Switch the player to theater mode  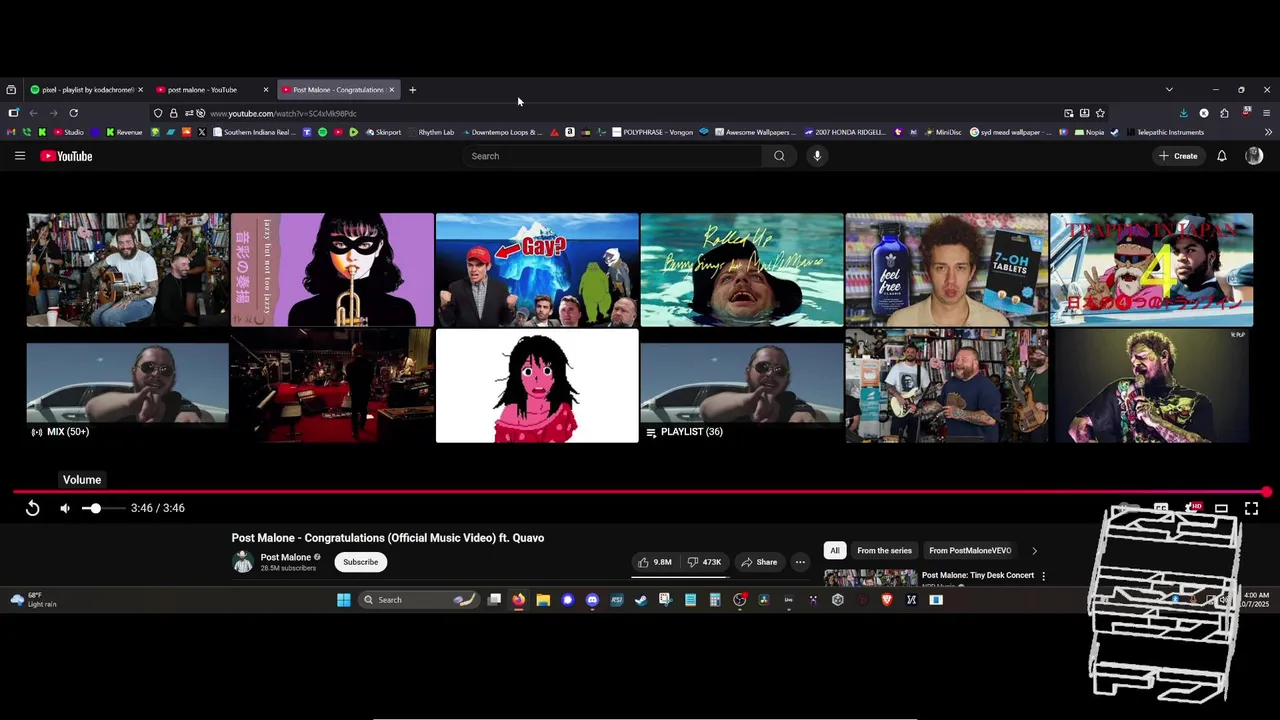pyautogui.click(x=1221, y=508)
